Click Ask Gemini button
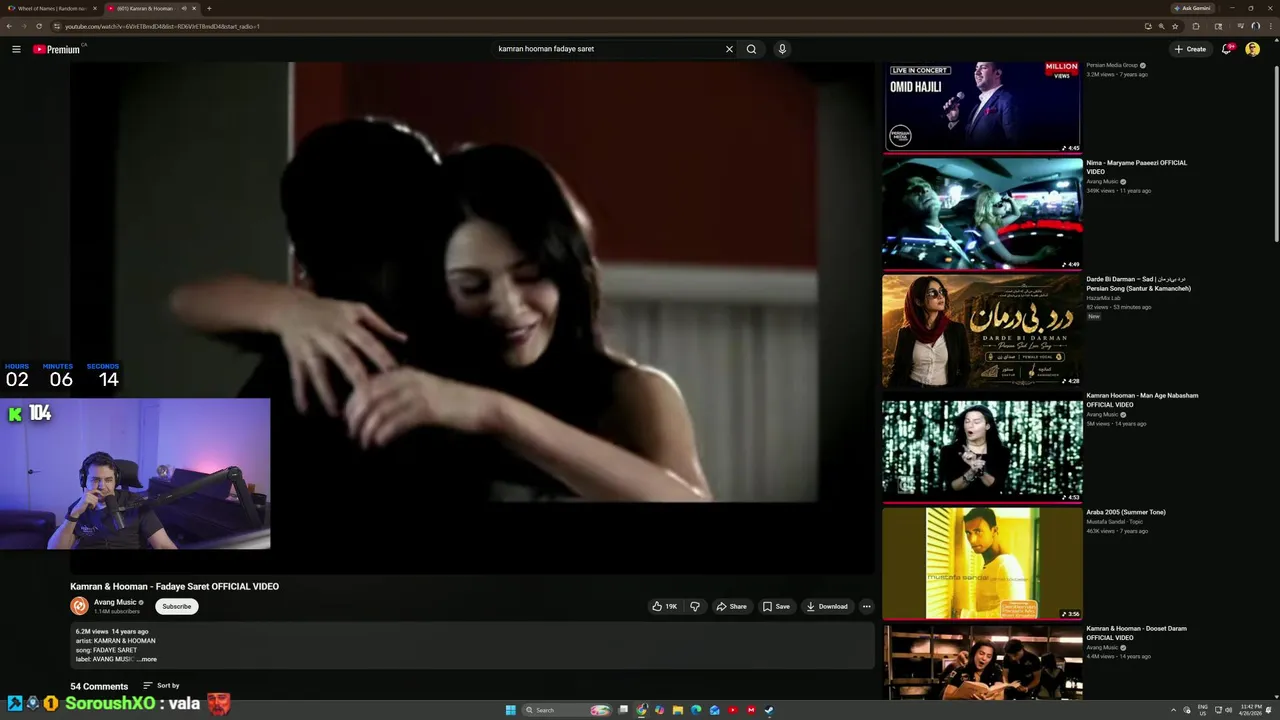 tap(1192, 8)
